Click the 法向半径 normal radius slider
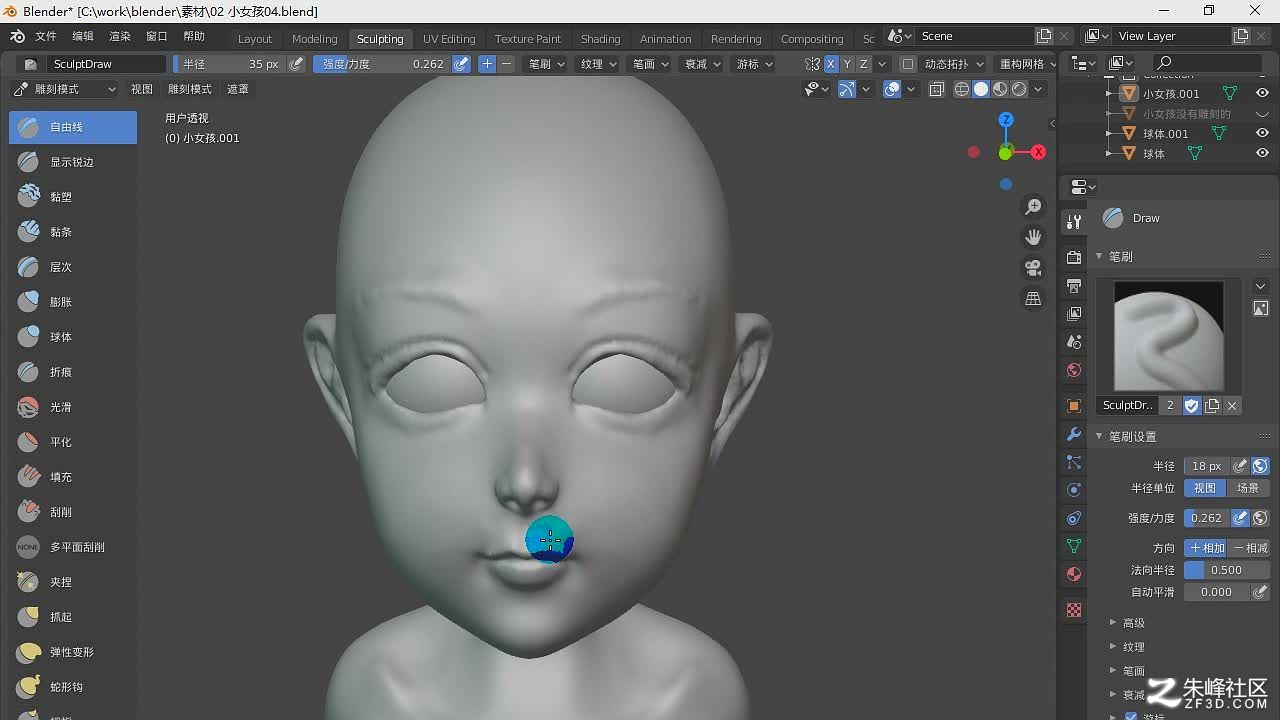 1227,570
